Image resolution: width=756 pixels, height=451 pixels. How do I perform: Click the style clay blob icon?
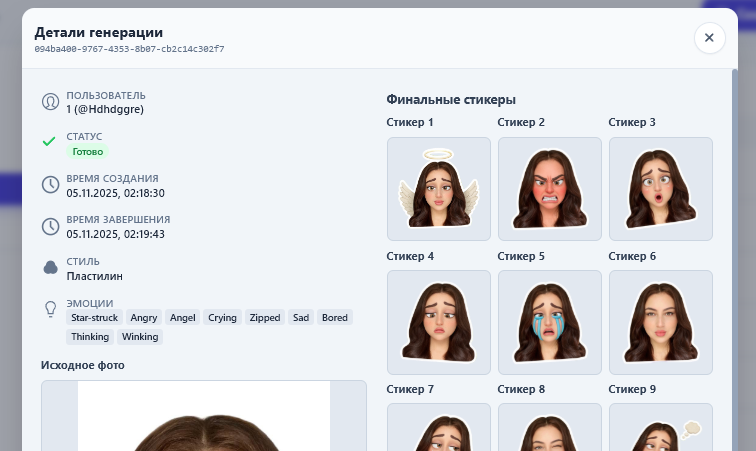(51, 268)
